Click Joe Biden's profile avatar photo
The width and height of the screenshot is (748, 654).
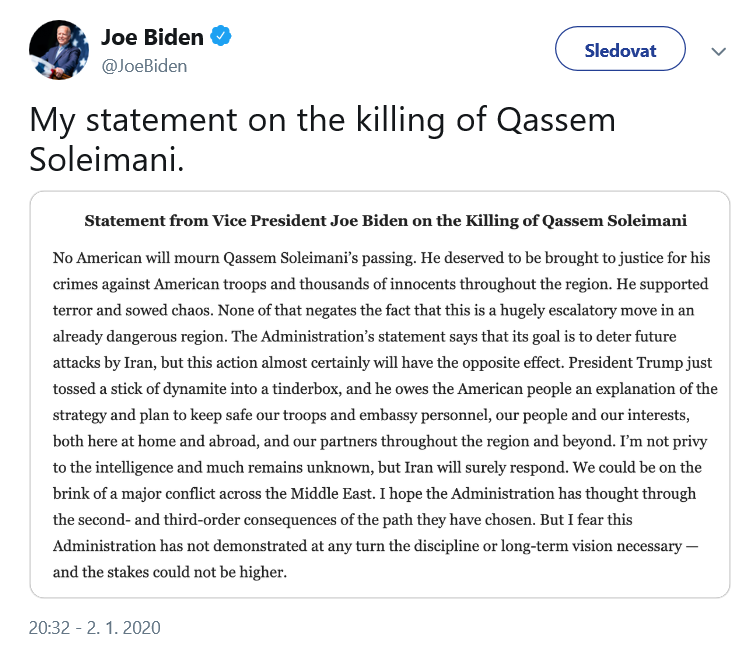pos(60,50)
